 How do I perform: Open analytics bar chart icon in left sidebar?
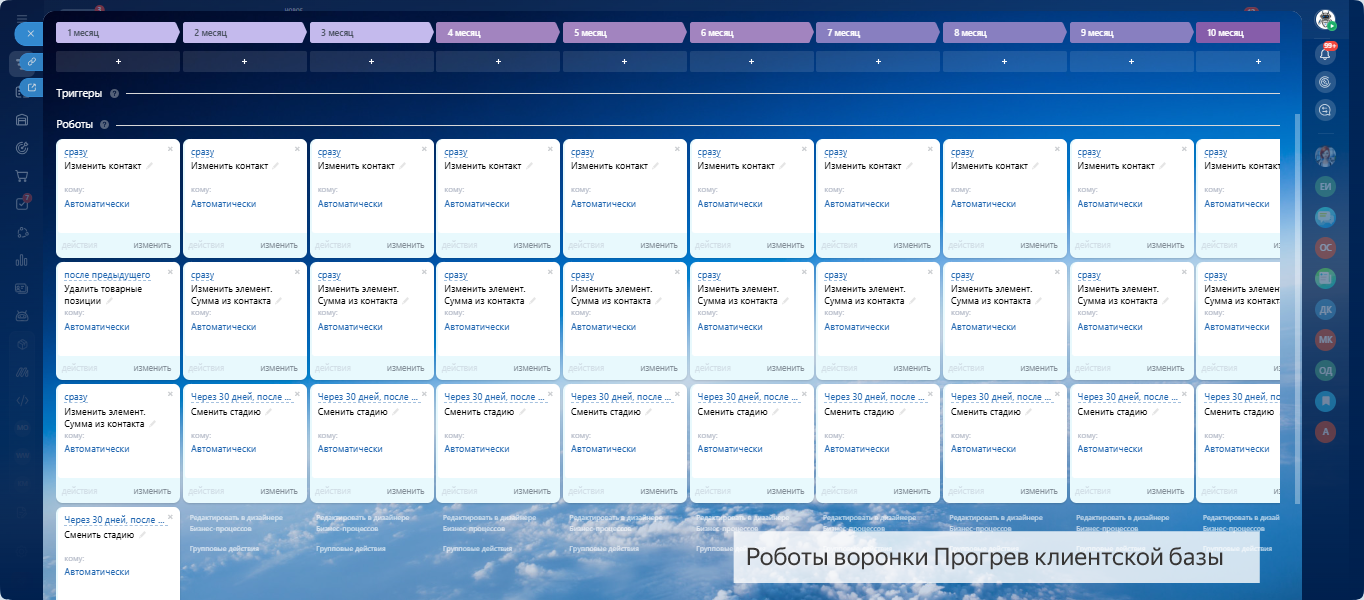point(22,260)
